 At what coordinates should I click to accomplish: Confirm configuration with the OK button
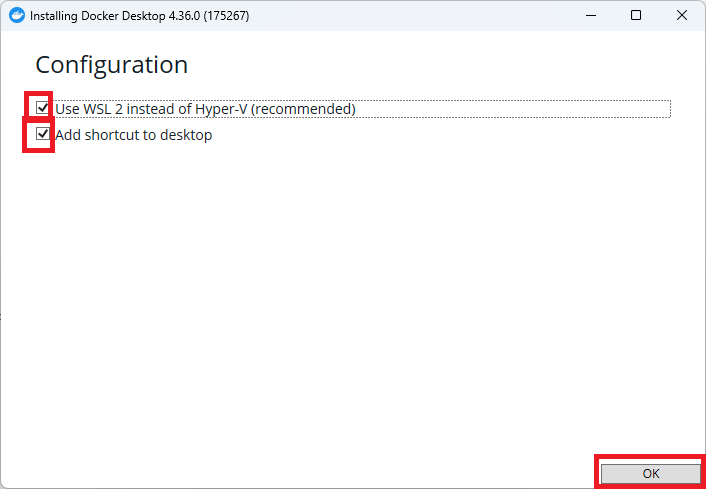coord(651,473)
